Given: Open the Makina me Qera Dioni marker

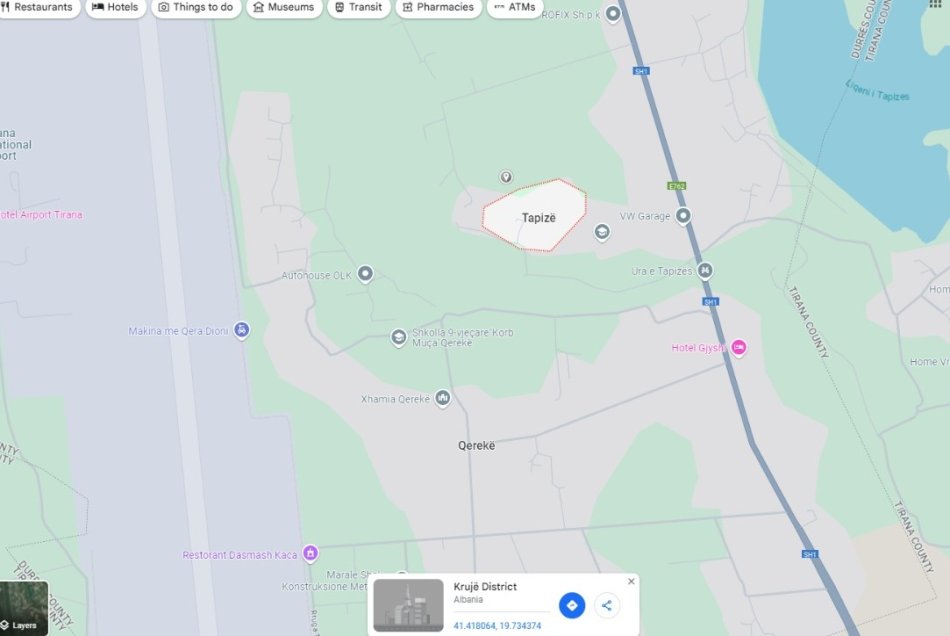Looking at the screenshot, I should [242, 330].
